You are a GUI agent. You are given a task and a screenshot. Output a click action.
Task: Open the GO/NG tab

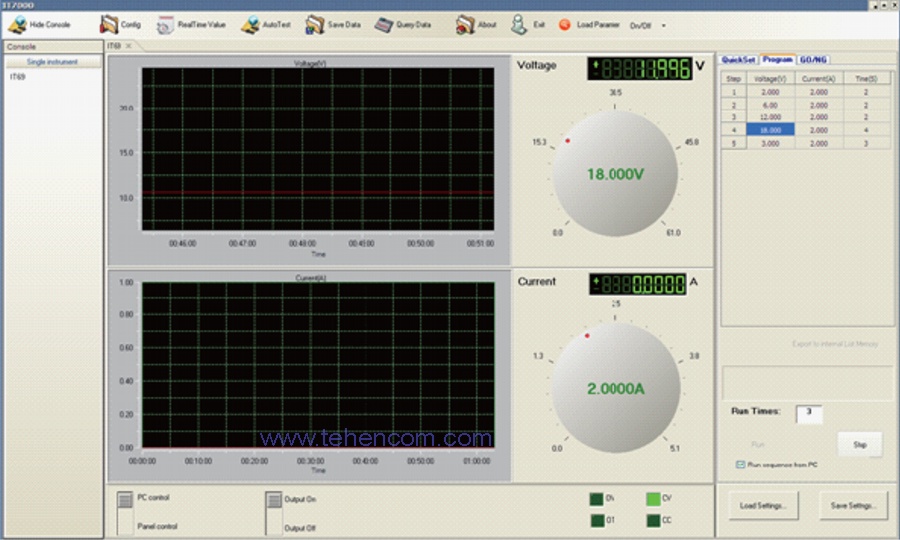point(813,60)
